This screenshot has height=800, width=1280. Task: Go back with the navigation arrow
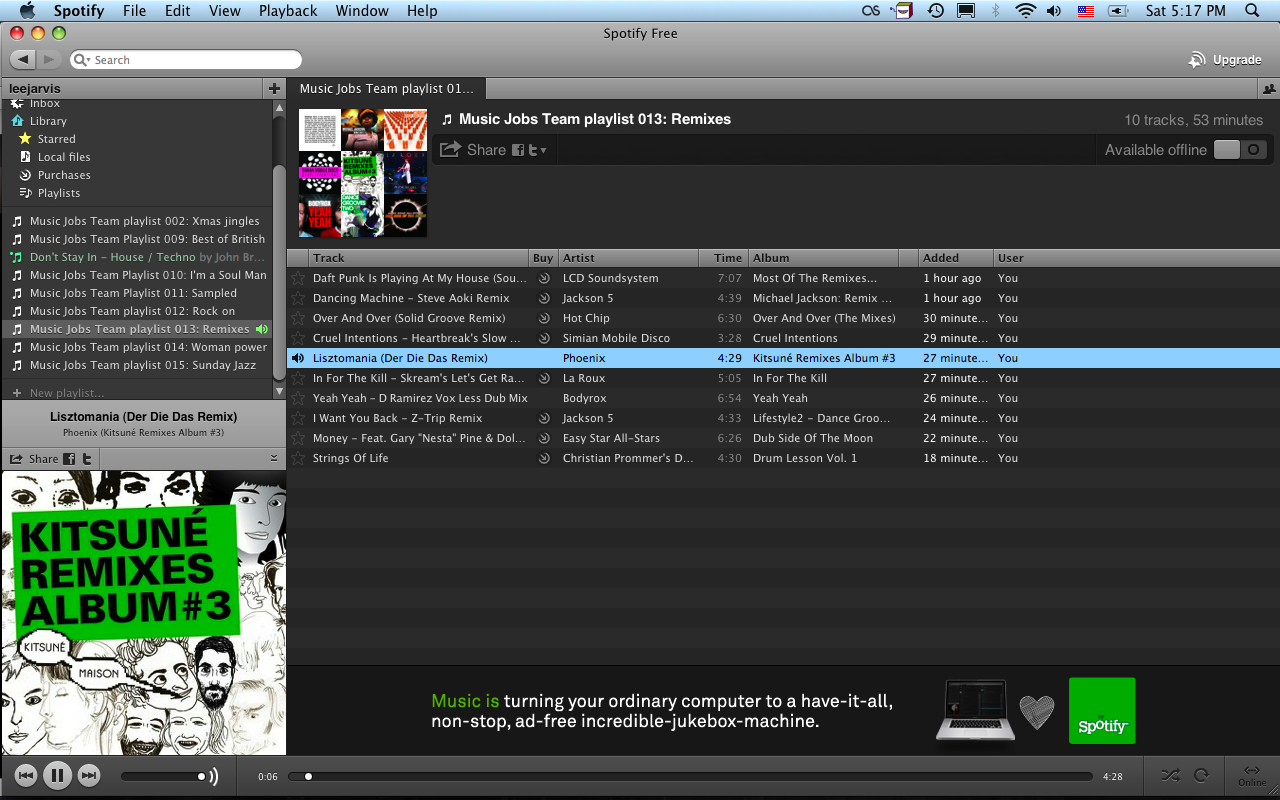click(x=24, y=60)
